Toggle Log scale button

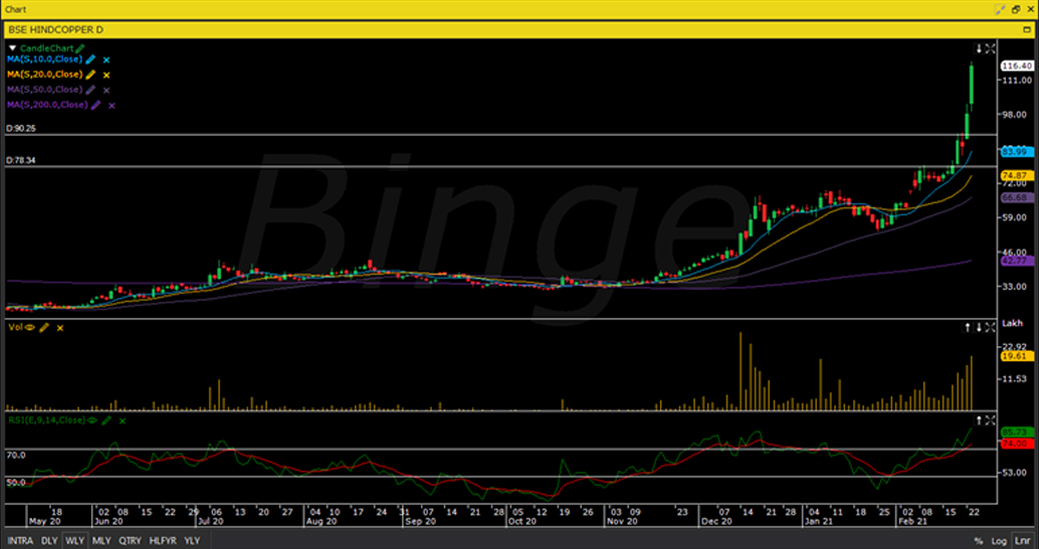coord(999,541)
